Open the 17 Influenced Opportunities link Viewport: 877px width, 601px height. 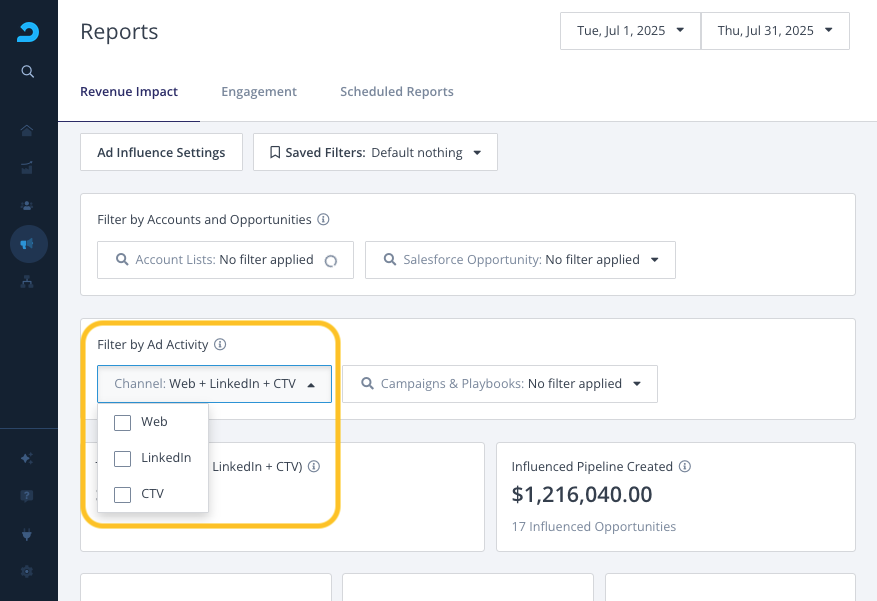(593, 527)
